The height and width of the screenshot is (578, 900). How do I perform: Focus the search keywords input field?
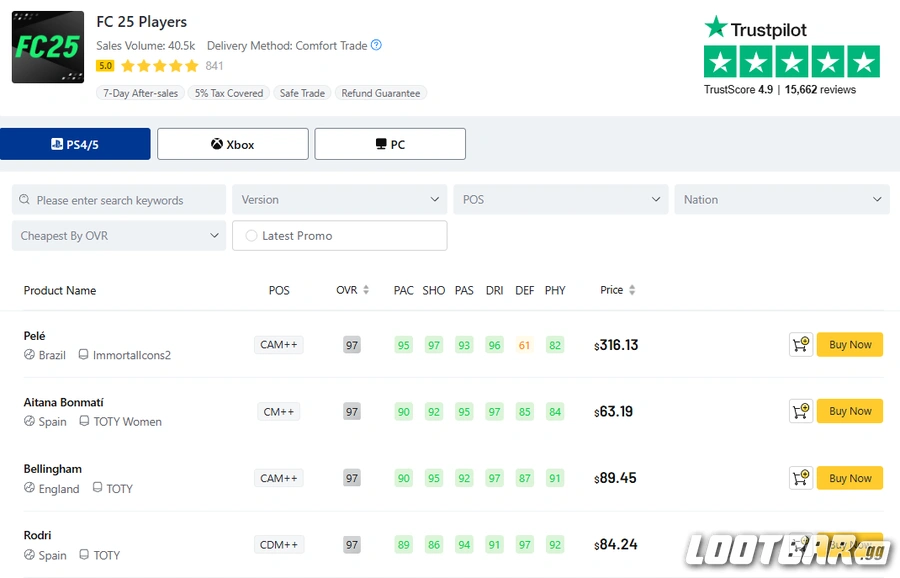[119, 200]
